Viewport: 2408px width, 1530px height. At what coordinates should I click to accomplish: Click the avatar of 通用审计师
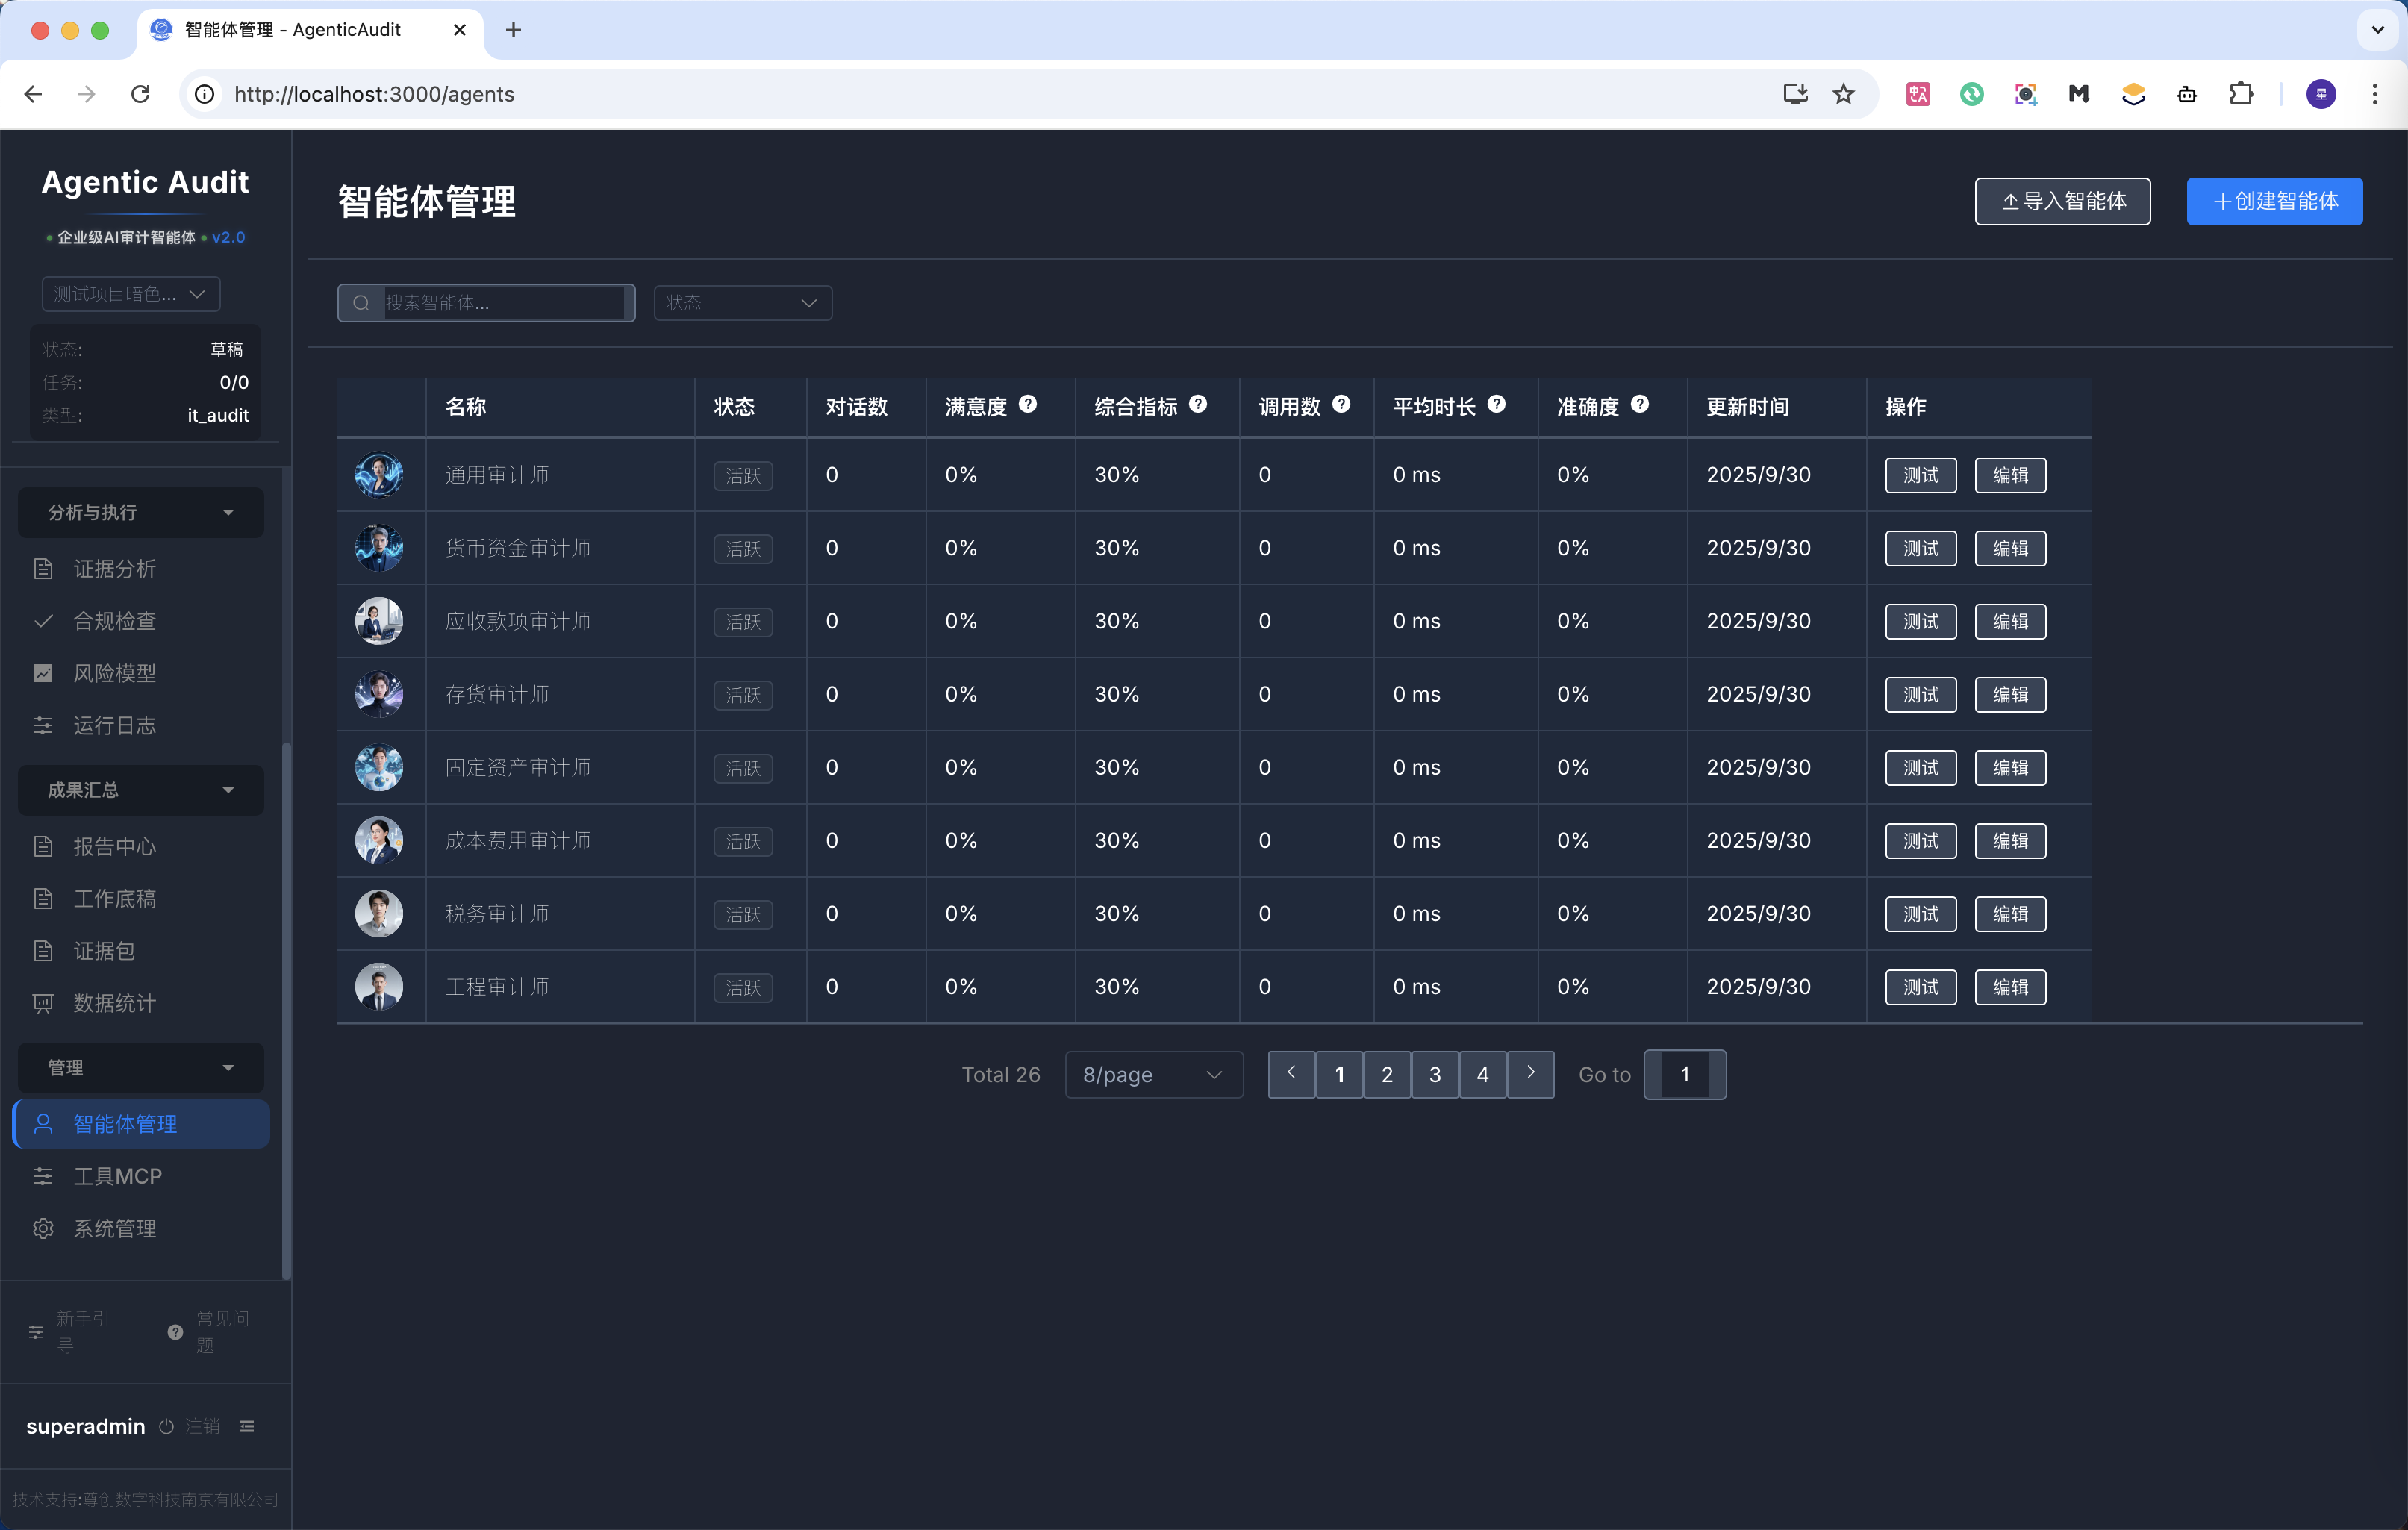[x=379, y=475]
